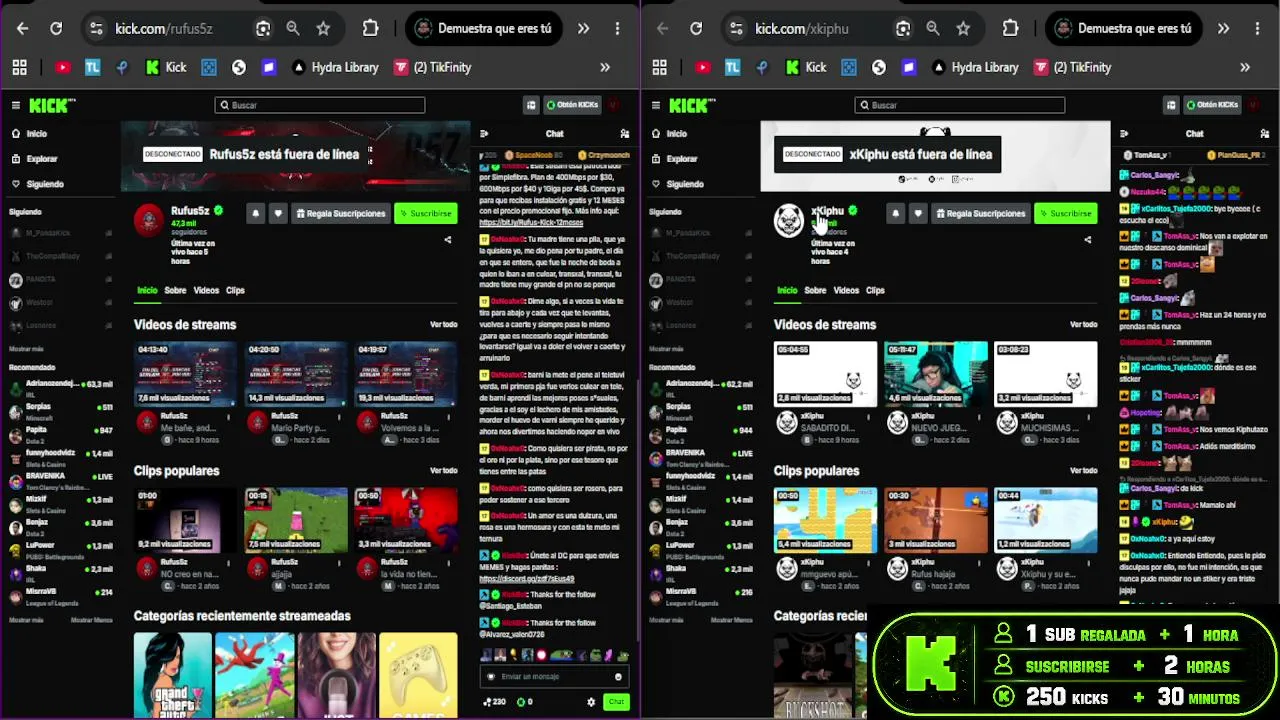Click Suscribirse on xKiphu's channel
The height and width of the screenshot is (720, 1280).
pos(1066,213)
